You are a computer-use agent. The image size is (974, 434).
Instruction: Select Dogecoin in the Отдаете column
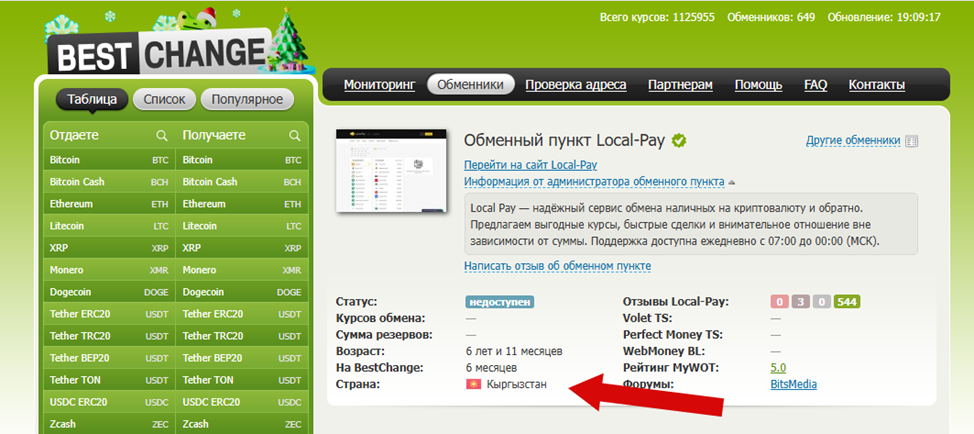[x=109, y=292]
